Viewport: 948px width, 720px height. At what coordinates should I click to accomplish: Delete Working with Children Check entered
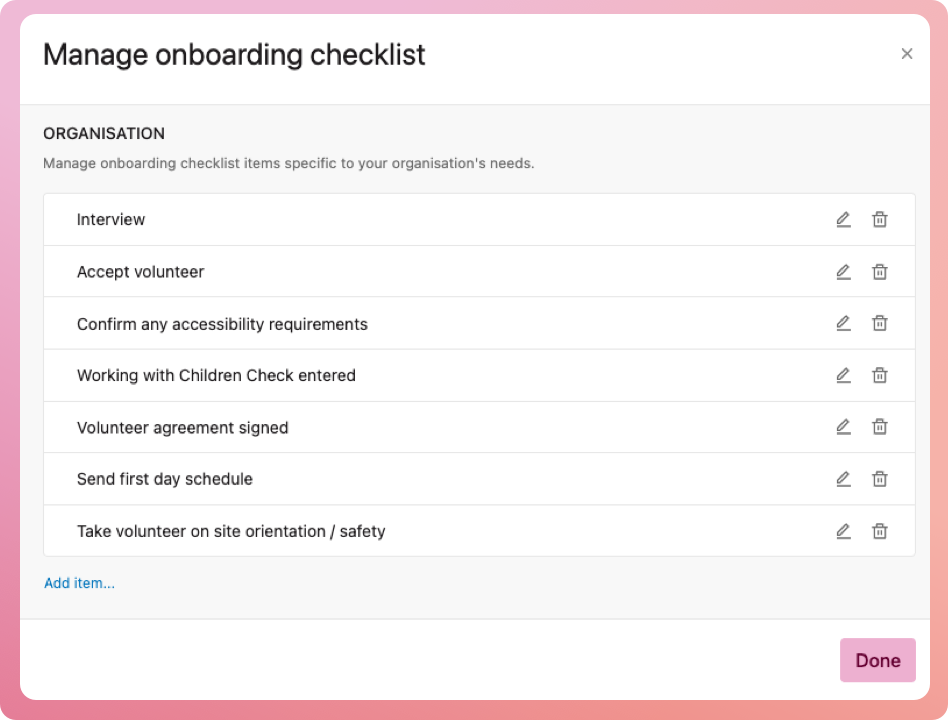(880, 376)
